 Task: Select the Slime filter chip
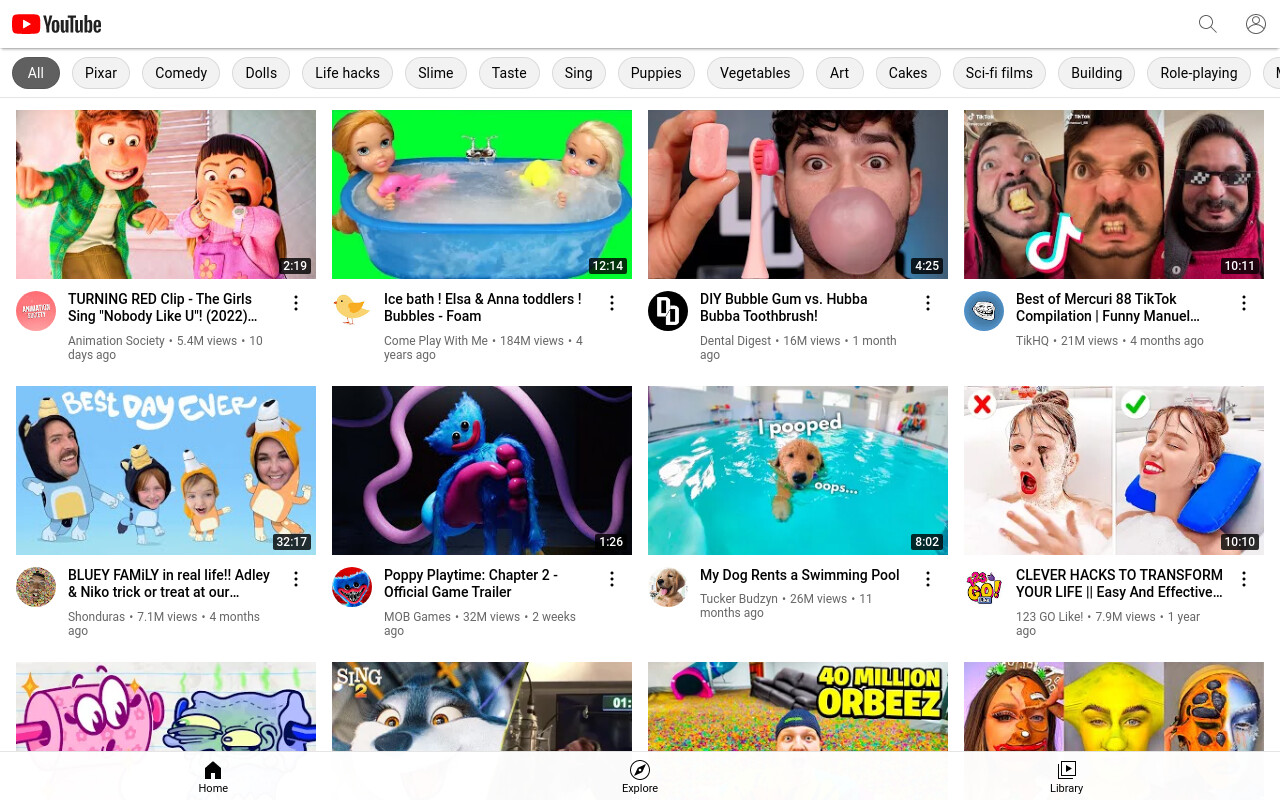tap(436, 73)
